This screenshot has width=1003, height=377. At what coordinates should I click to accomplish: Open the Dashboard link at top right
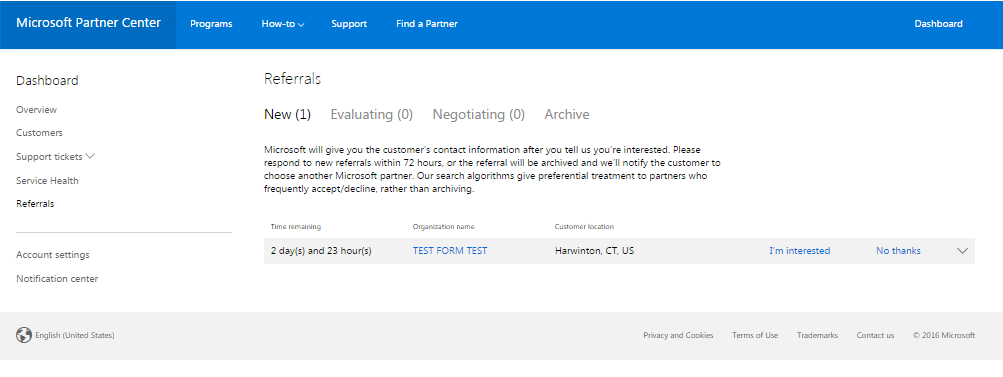point(938,24)
